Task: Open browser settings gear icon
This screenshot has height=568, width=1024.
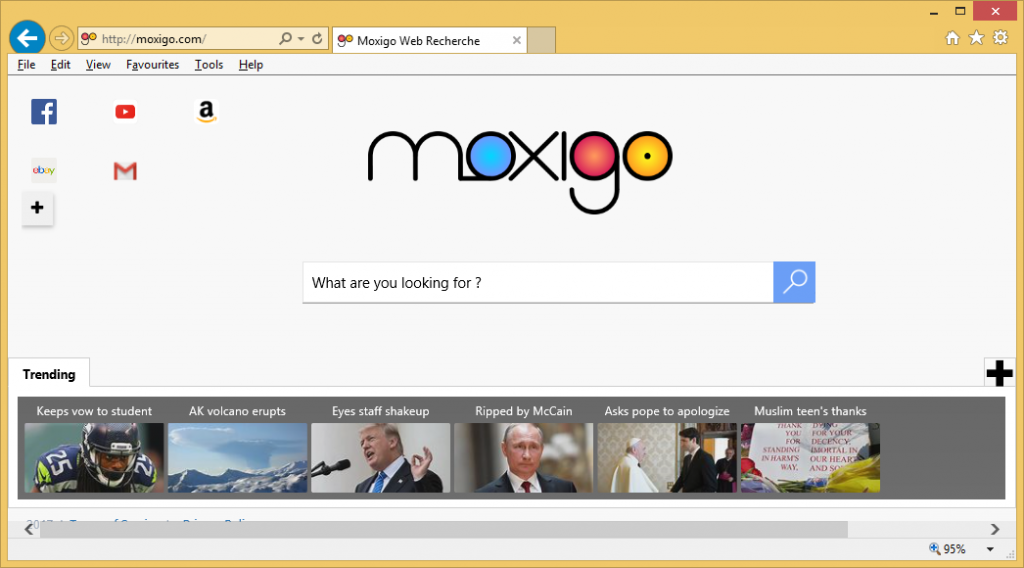Action: click(999, 38)
